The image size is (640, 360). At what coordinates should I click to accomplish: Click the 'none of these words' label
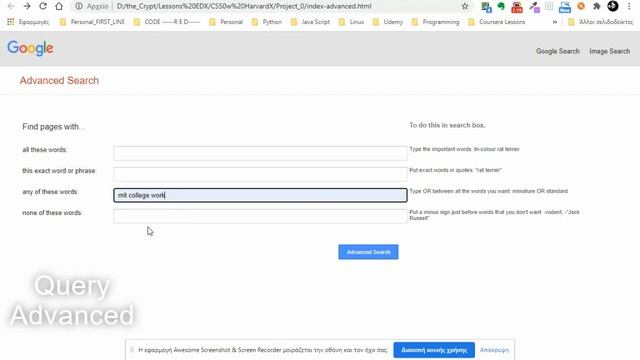[52, 213]
